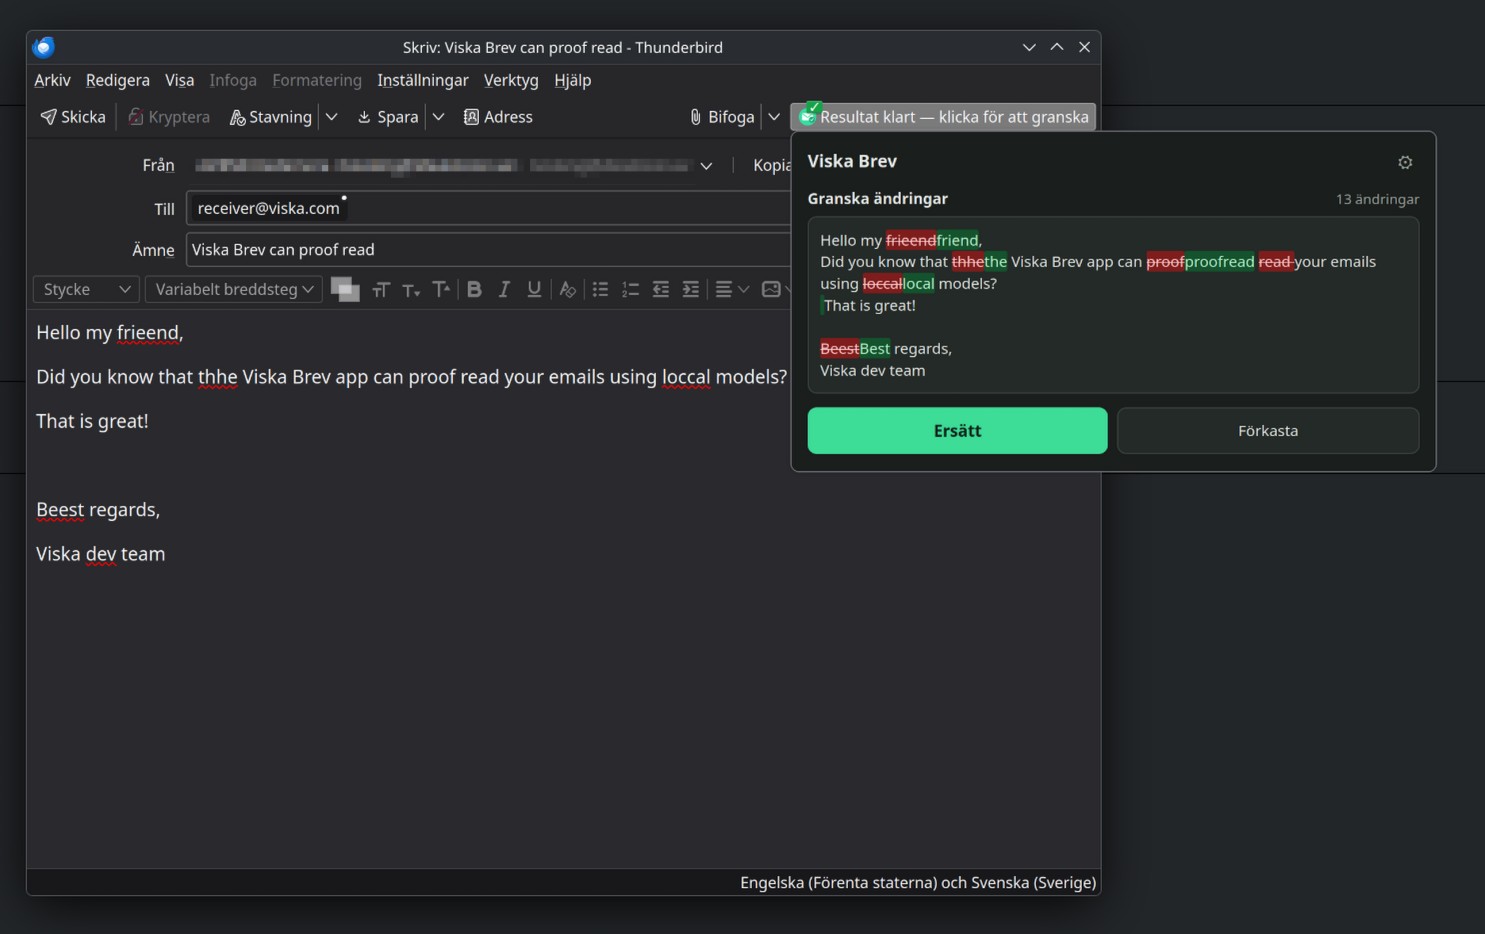Open the Hjälp menu
Screen dimensions: 1485x934
(x=573, y=80)
